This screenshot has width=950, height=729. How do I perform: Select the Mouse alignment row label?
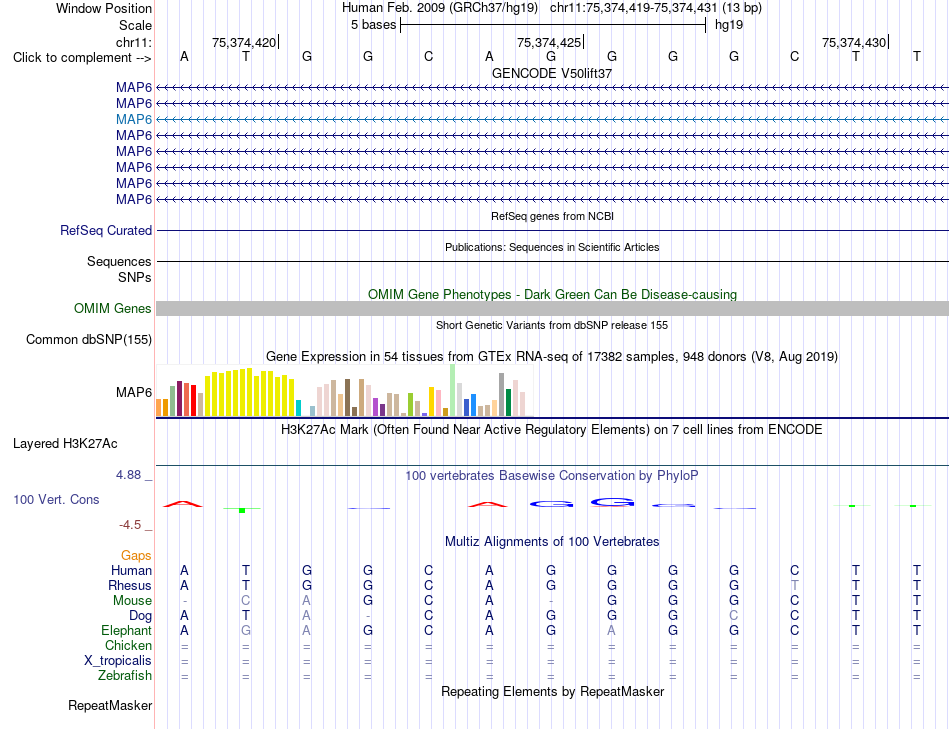132,601
